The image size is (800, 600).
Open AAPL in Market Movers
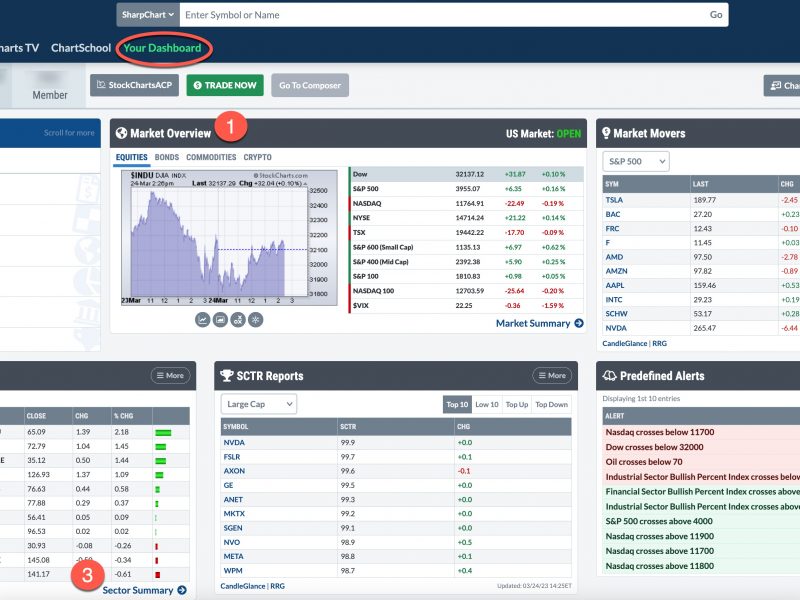pos(615,285)
